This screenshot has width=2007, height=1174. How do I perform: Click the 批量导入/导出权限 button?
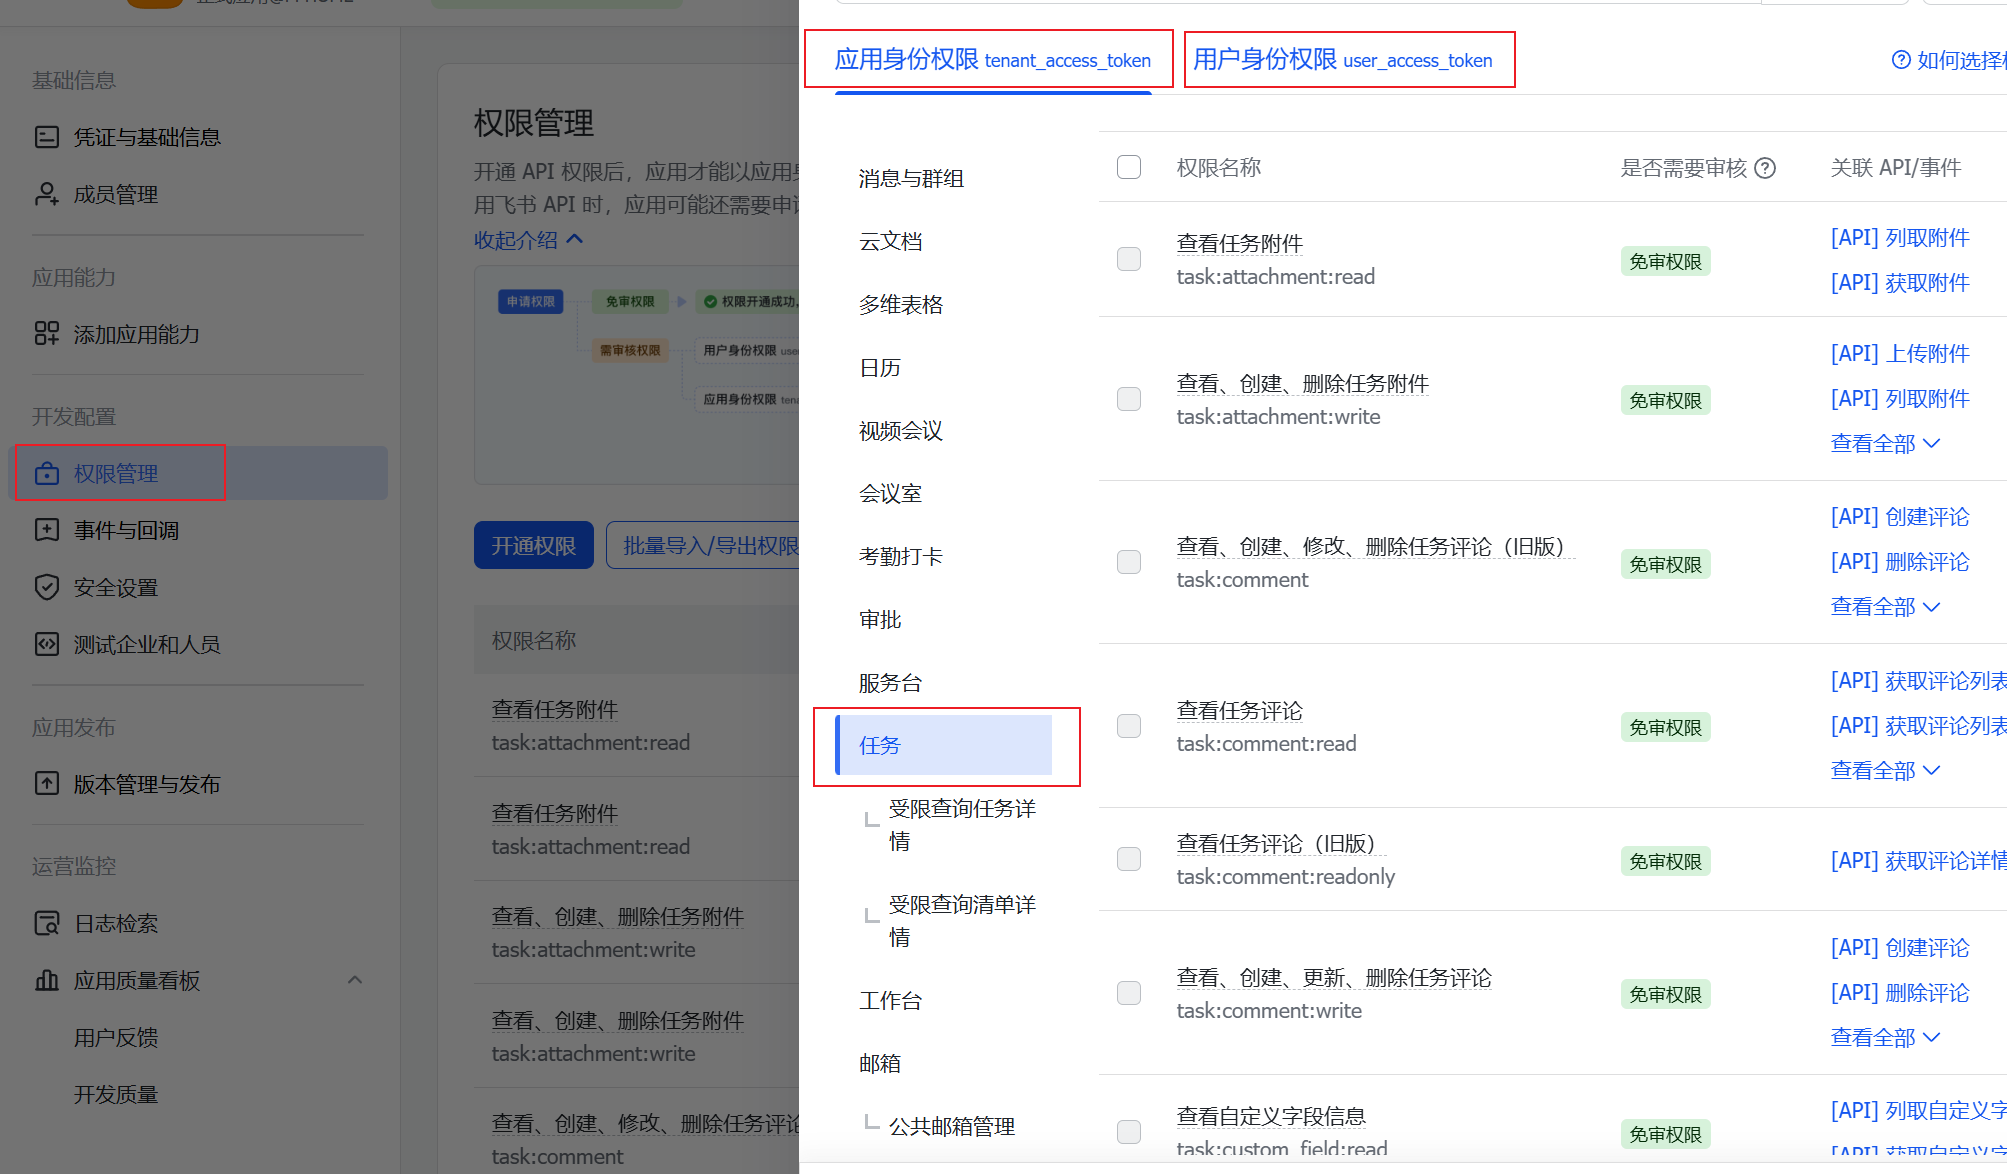coord(703,546)
